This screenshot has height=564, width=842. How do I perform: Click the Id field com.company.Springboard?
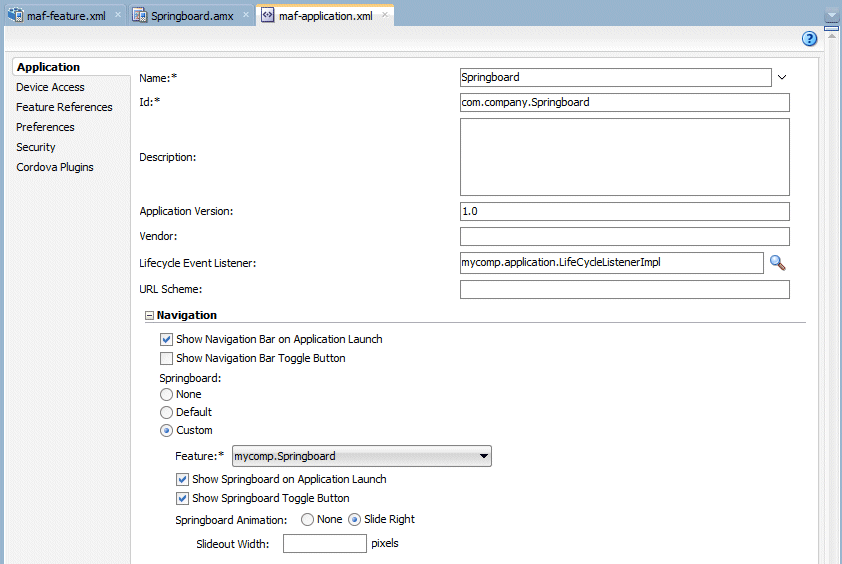pyautogui.click(x=625, y=103)
